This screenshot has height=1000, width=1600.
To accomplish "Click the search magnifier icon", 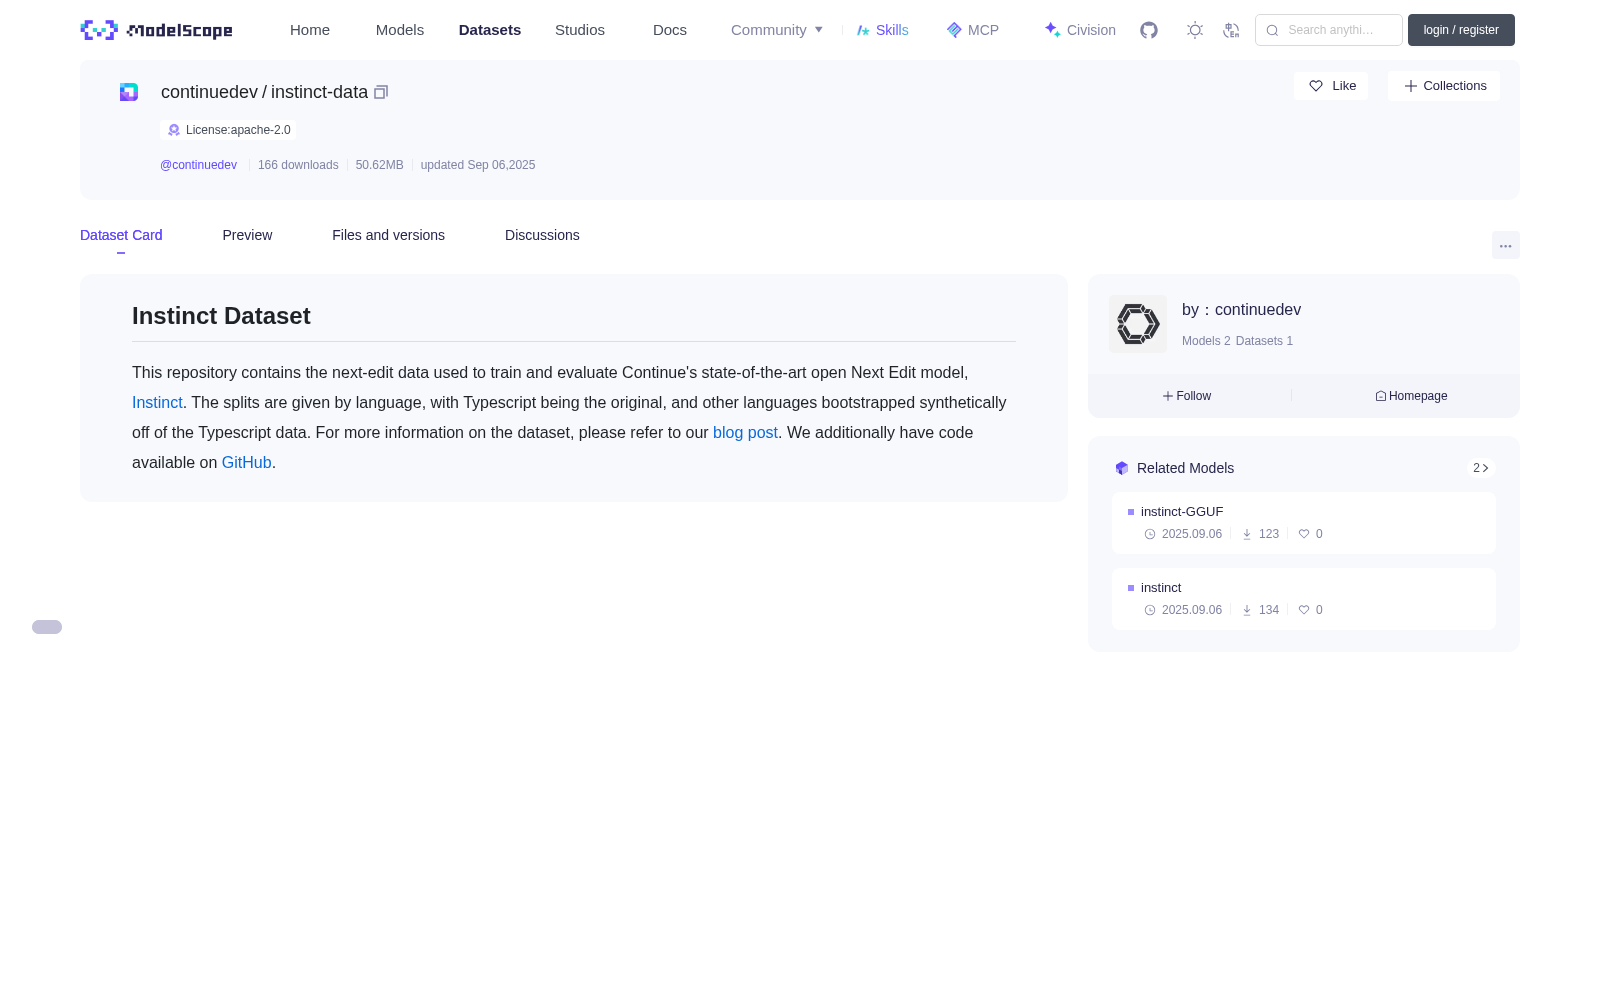I will 1272,30.
